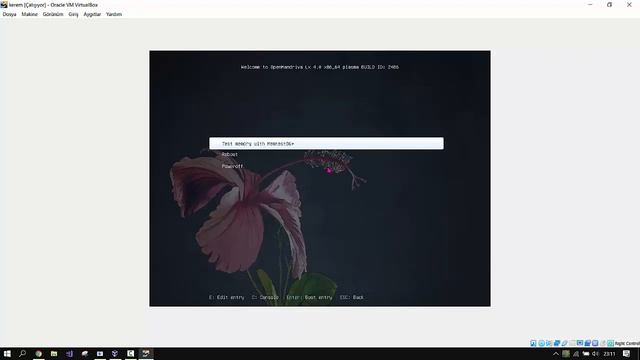This screenshot has height=360, width=640.
Task: Click the processor status icon
Action: coord(595,343)
